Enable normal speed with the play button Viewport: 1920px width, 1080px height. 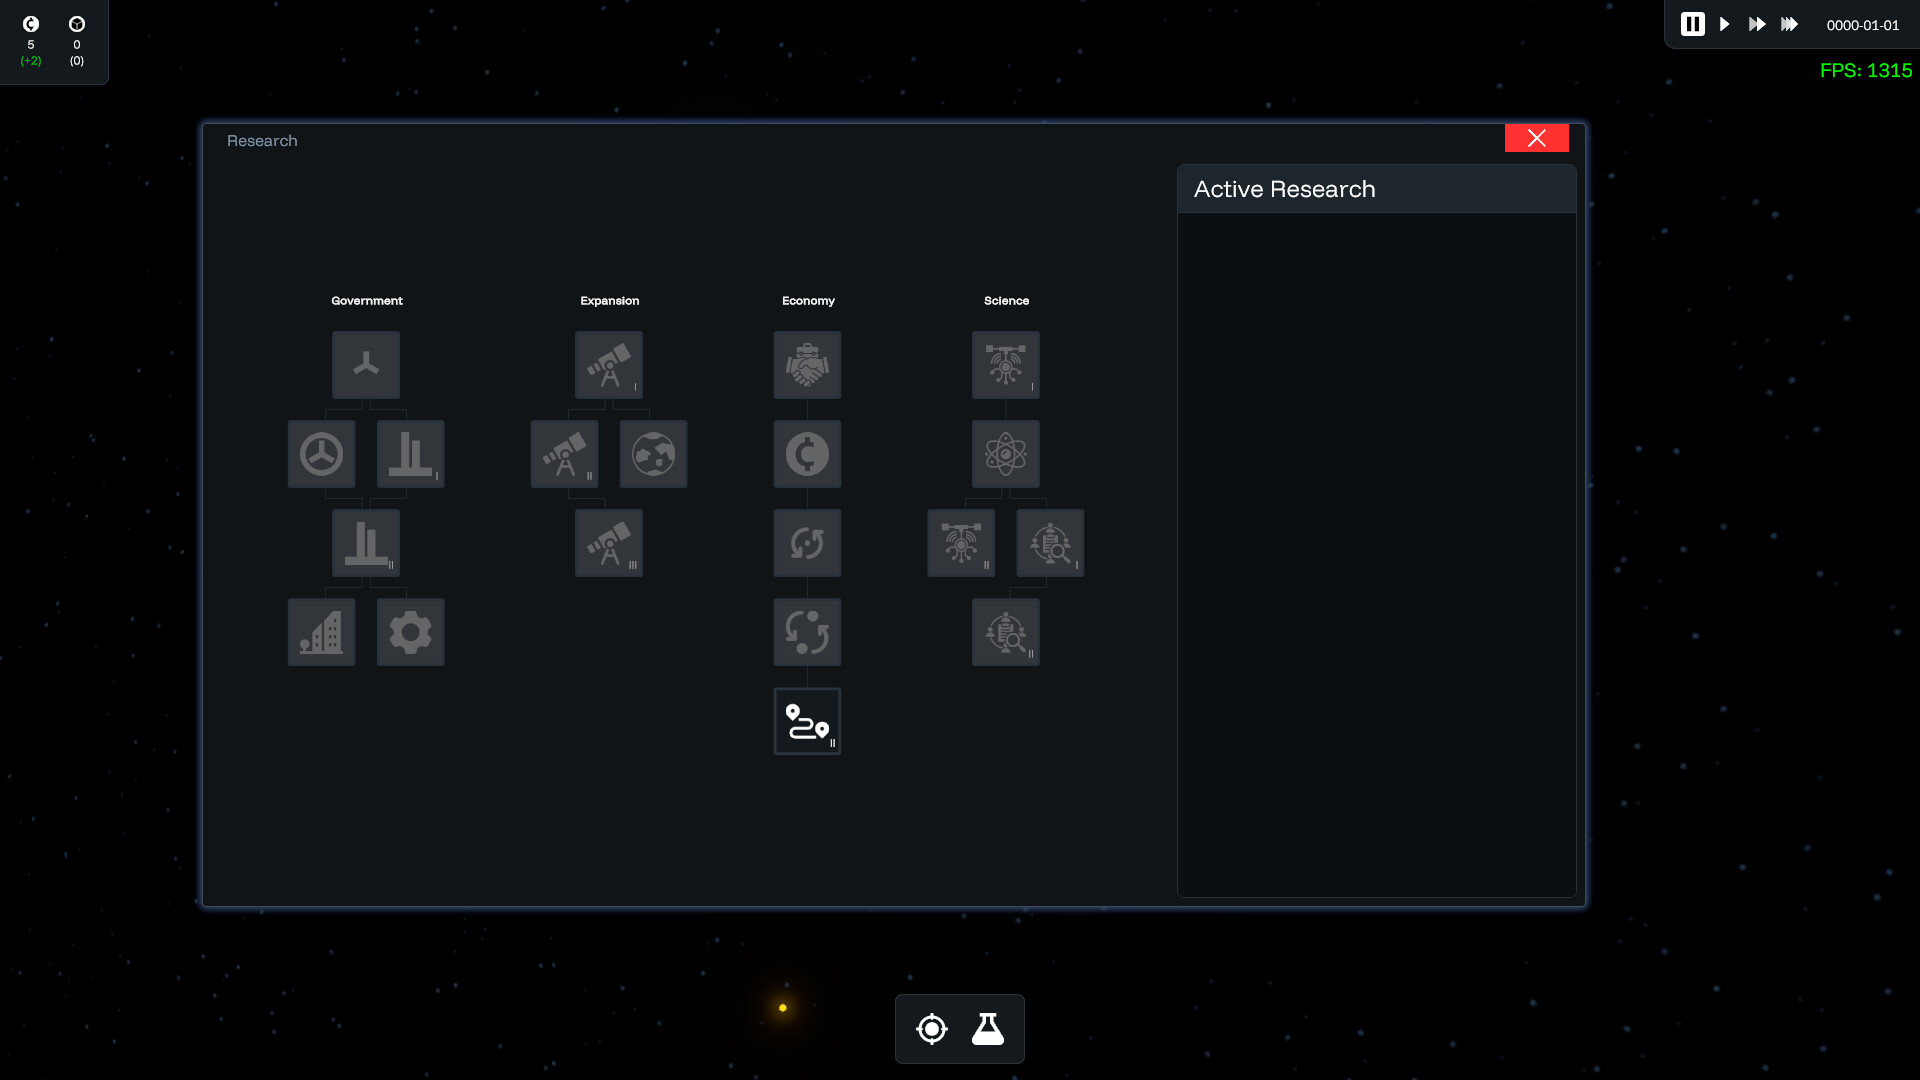tap(1724, 24)
